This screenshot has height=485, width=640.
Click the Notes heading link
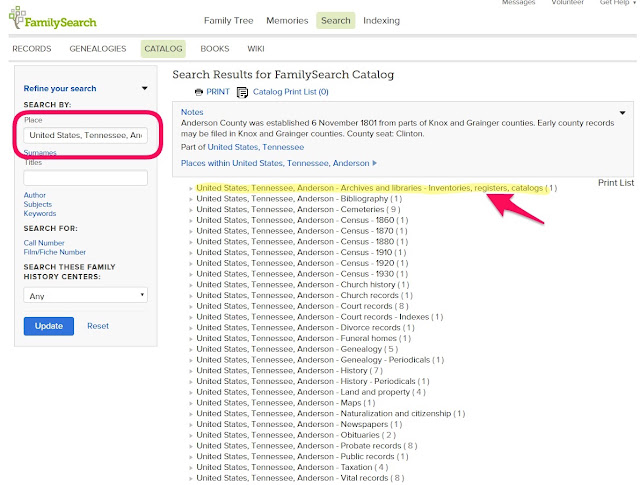tap(192, 112)
